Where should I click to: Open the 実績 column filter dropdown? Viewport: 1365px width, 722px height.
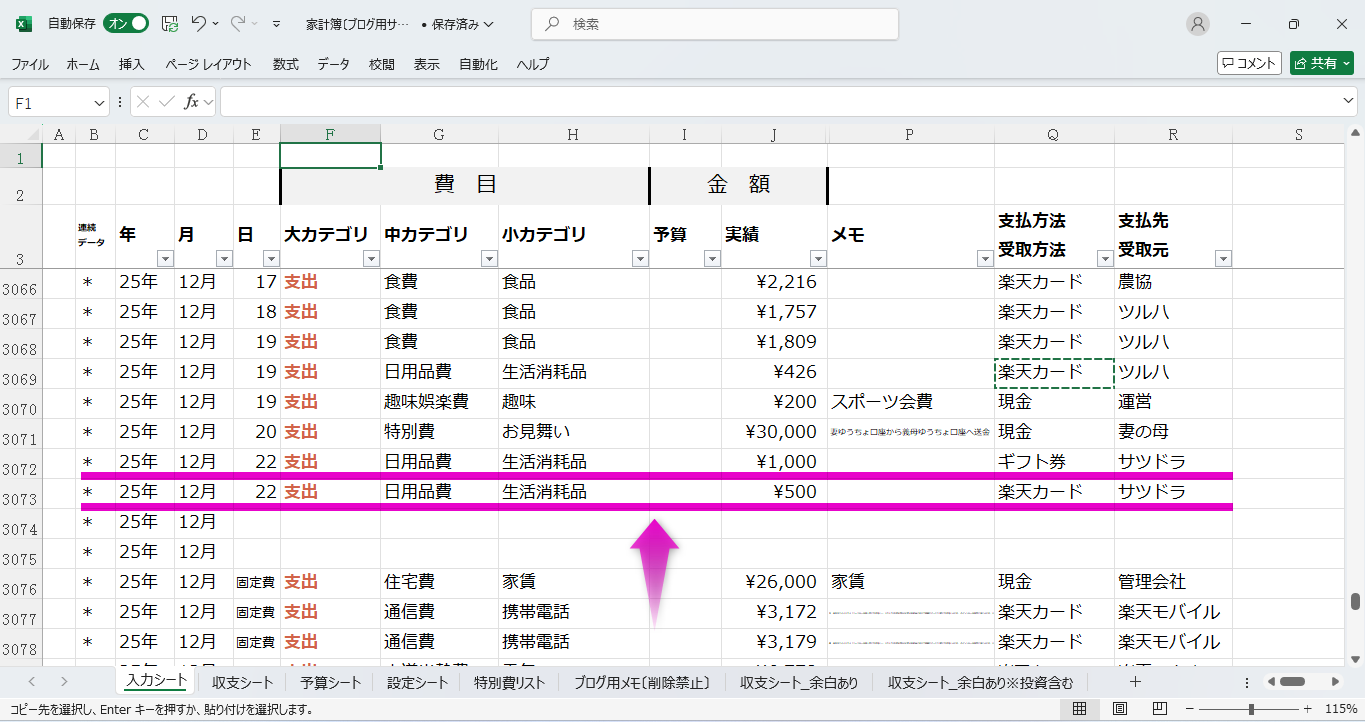(x=817, y=259)
